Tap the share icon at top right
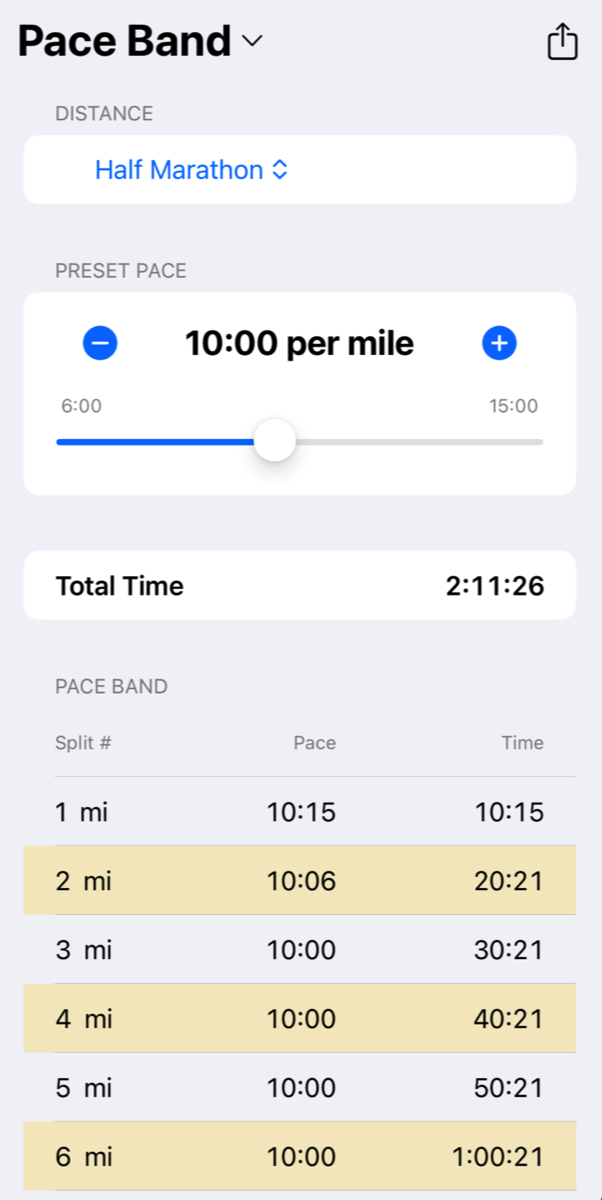602x1200 pixels. point(561,42)
